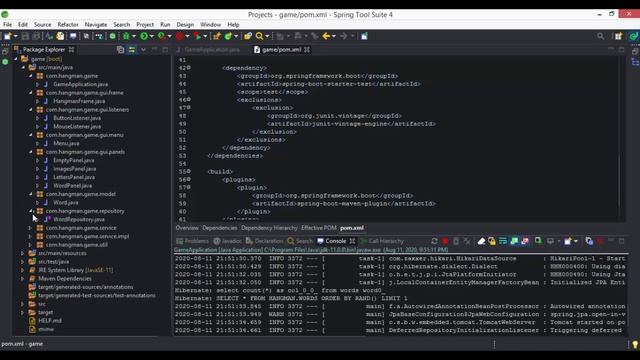This screenshot has width=640, height=360.
Task: Select HangmanFrame.java in the tree
Action: (79, 101)
